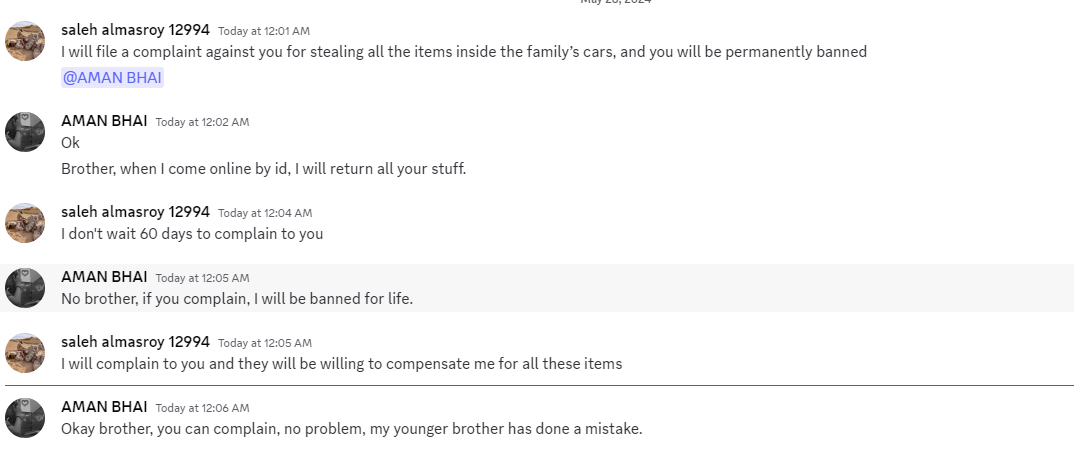Click the 'Today at 12:04 AM' timestamp
The height and width of the screenshot is (453, 1074).
point(265,213)
